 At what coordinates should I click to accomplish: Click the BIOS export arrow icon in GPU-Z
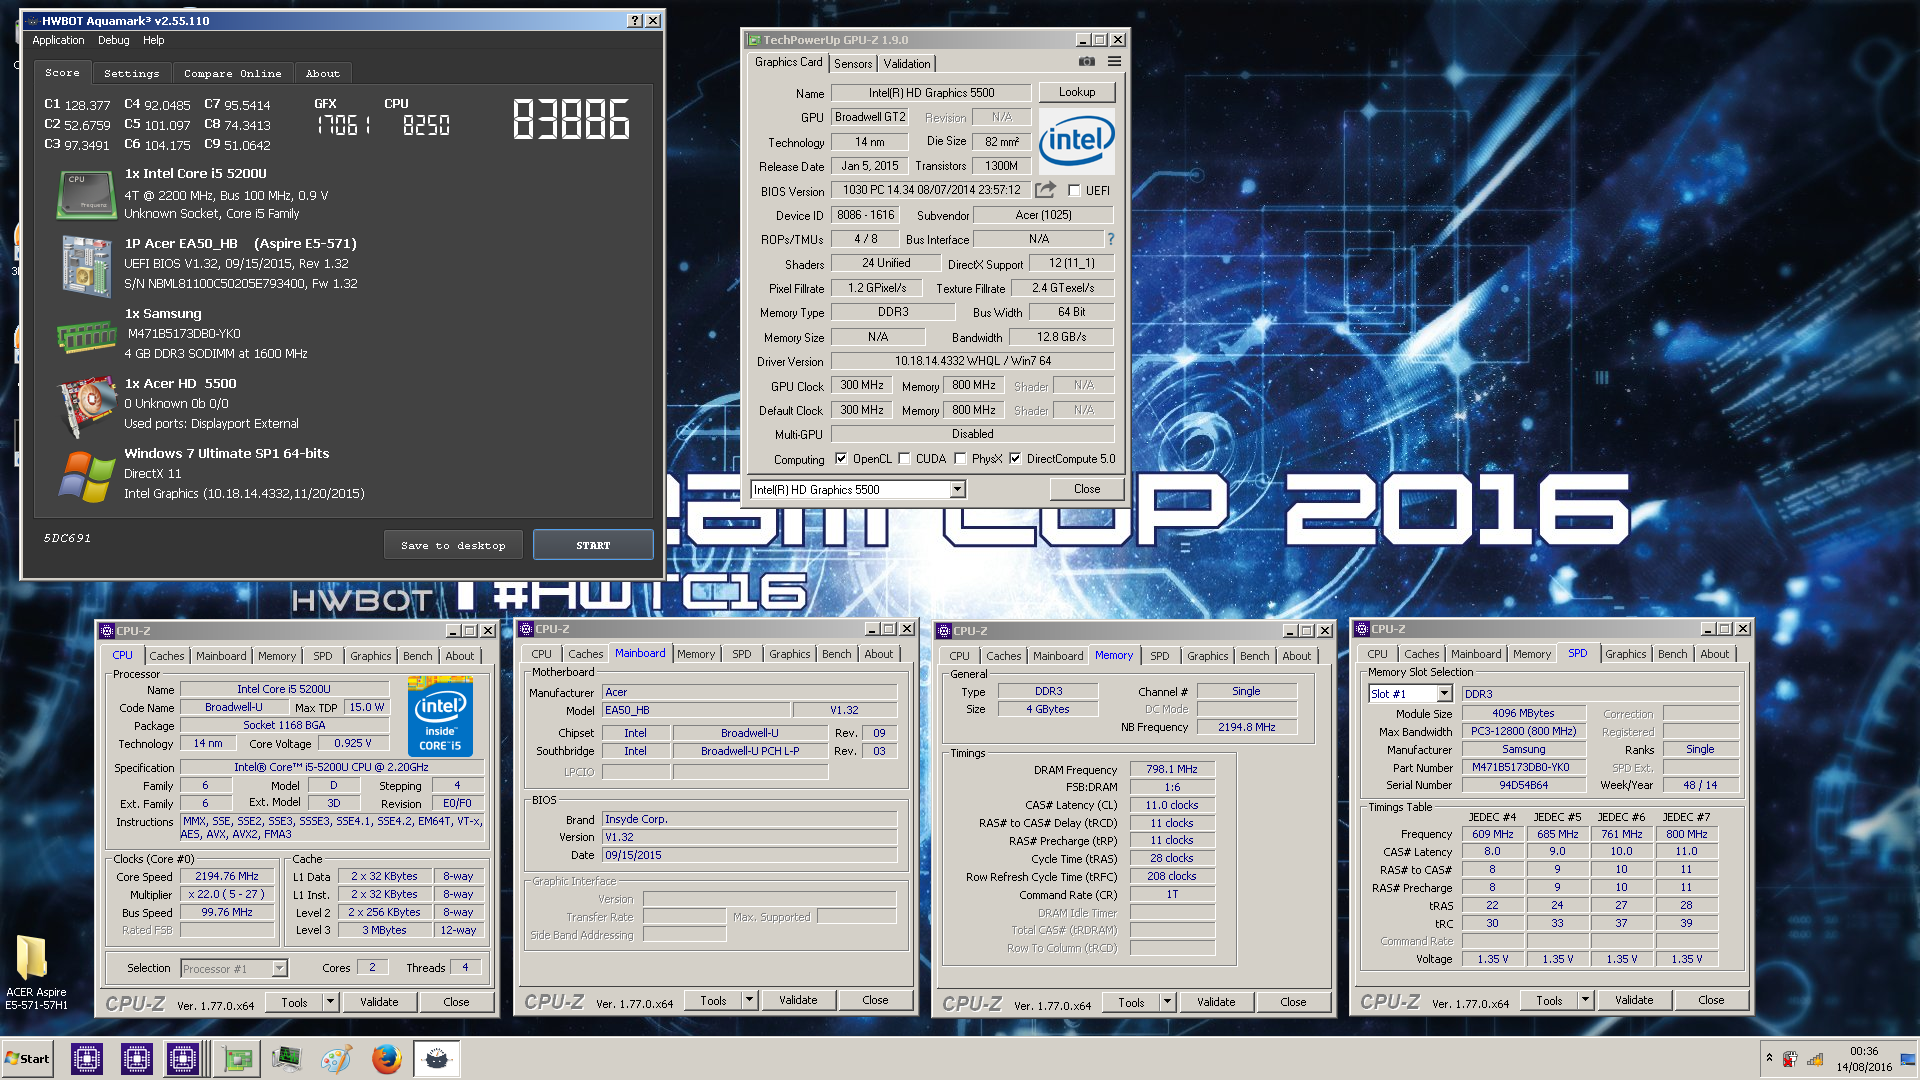coord(1045,190)
